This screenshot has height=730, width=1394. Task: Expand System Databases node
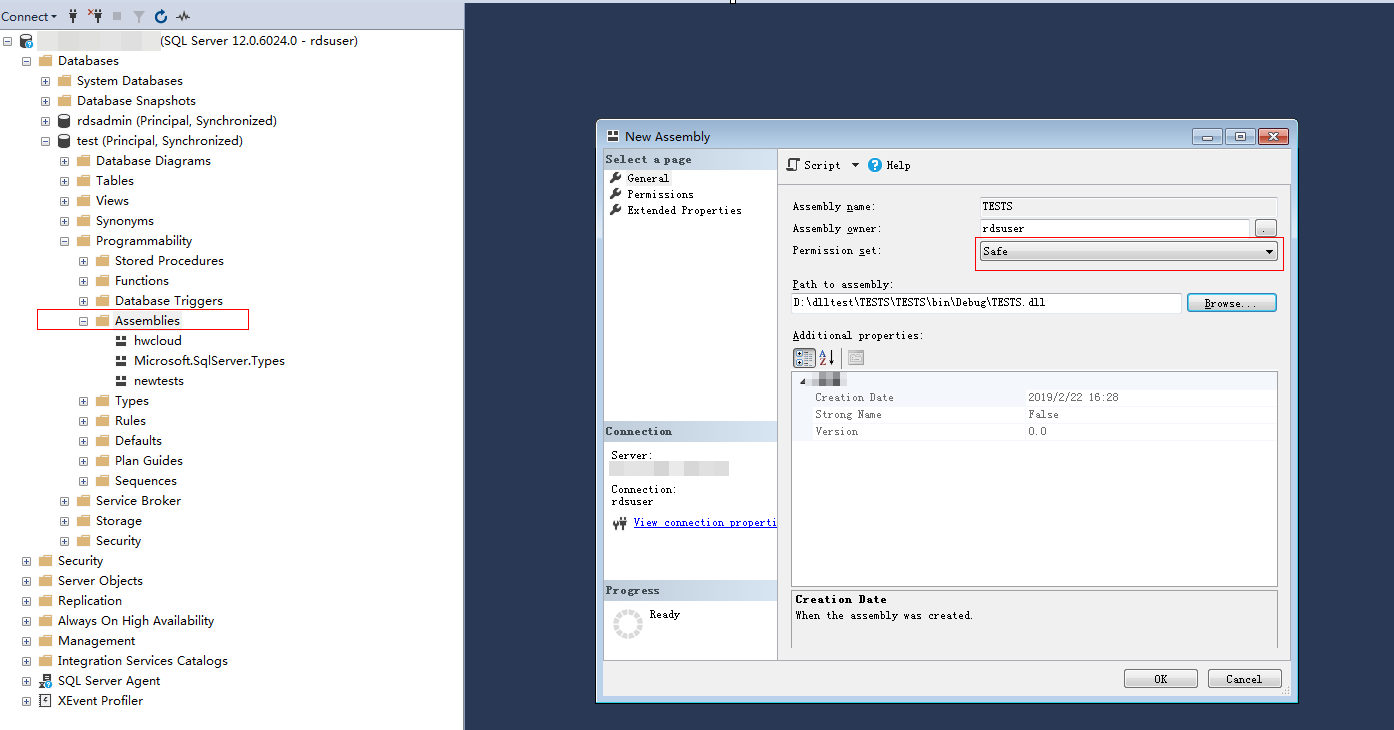pos(46,81)
